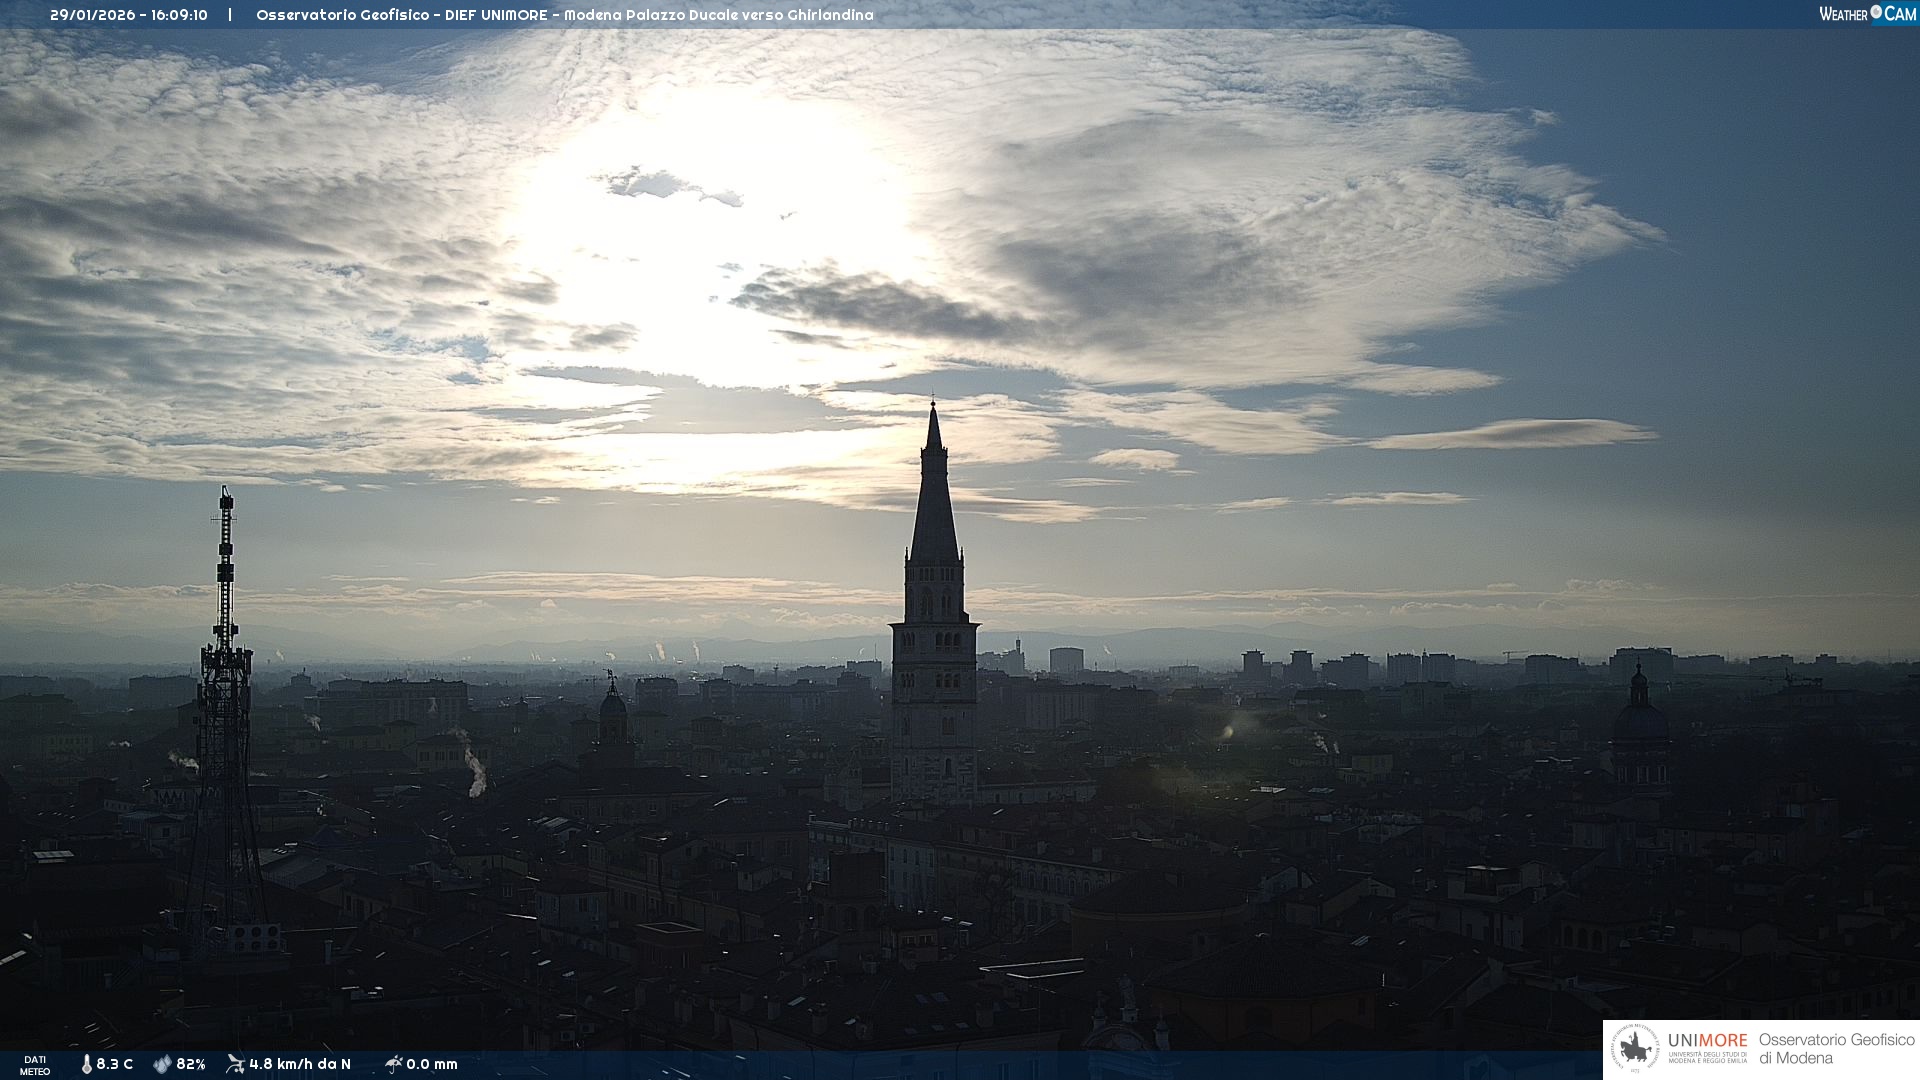This screenshot has width=1920, height=1080.
Task: Click the WeatherCam logo
Action: tap(1867, 14)
